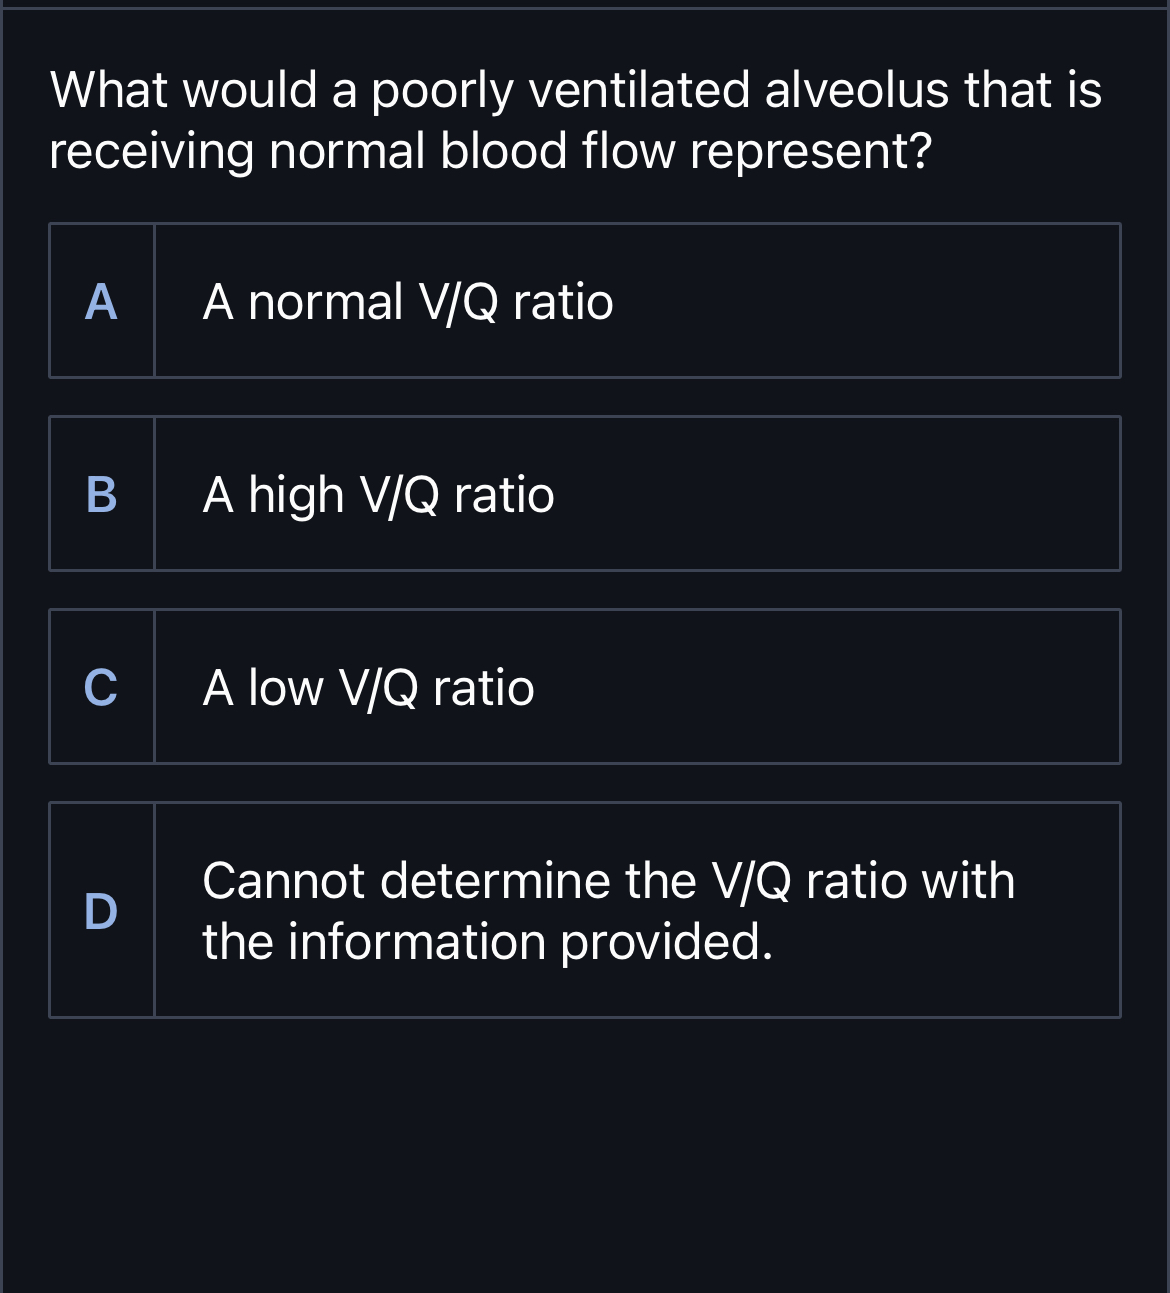Image resolution: width=1170 pixels, height=1293 pixels.
Task: Select answer C, 'A low V/Q ratio'
Action: 585,686
